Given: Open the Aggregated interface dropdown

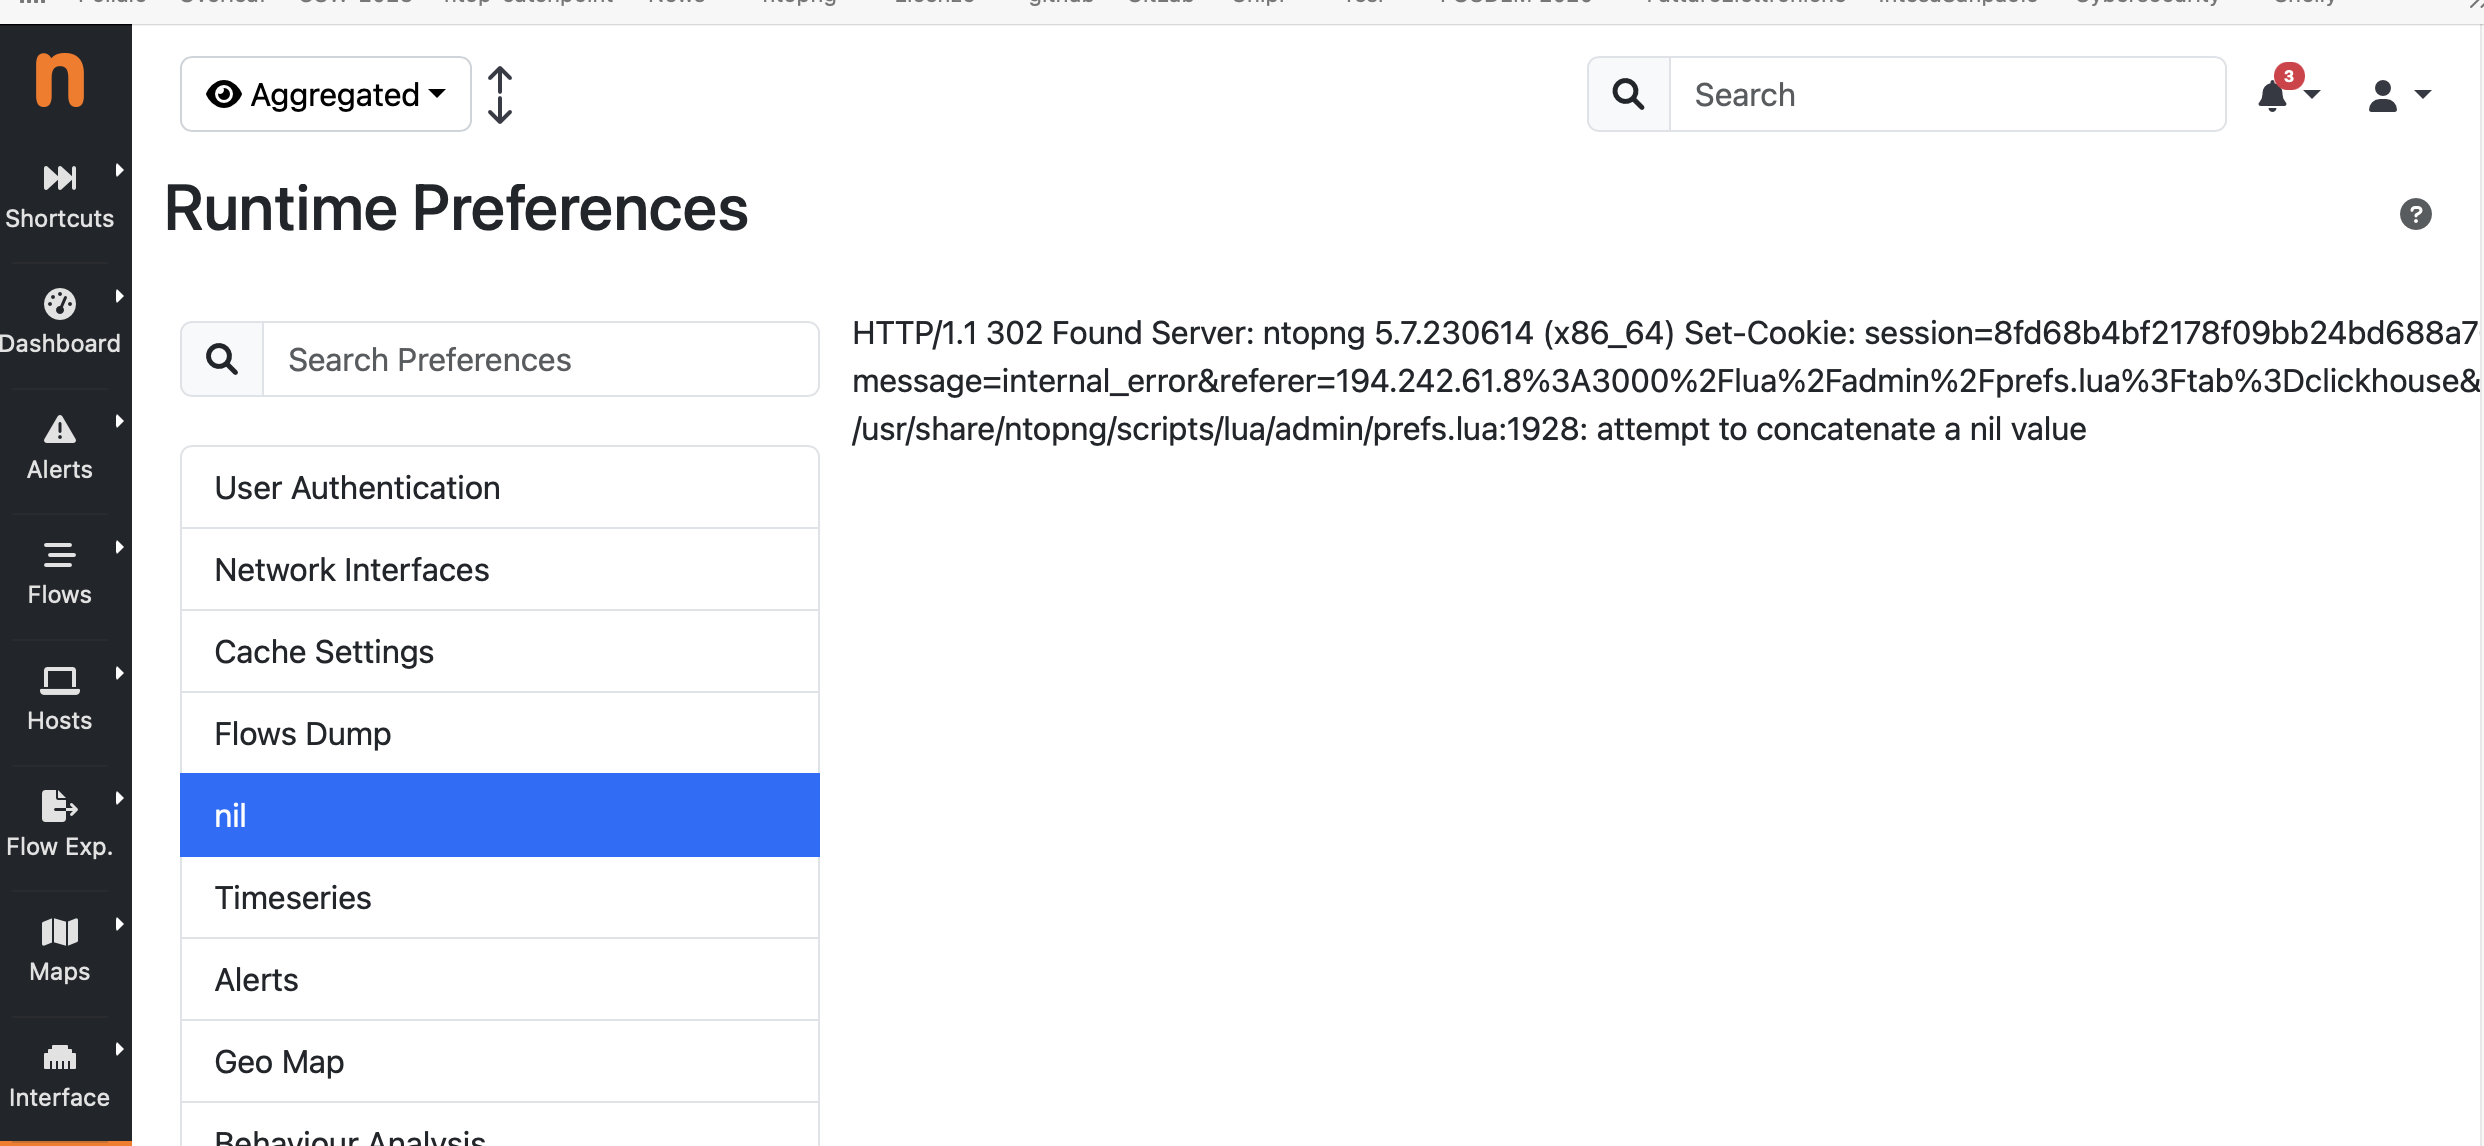Looking at the screenshot, I should (x=325, y=94).
